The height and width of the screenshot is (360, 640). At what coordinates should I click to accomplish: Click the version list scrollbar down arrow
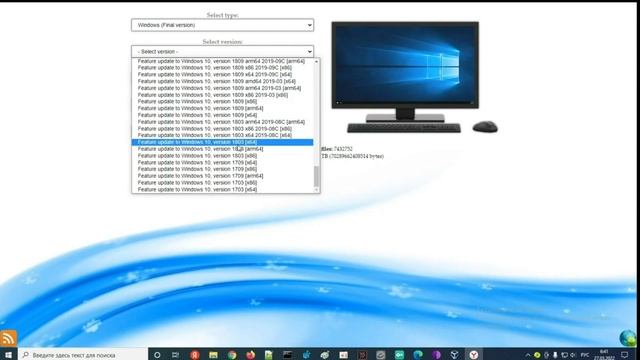click(x=316, y=190)
